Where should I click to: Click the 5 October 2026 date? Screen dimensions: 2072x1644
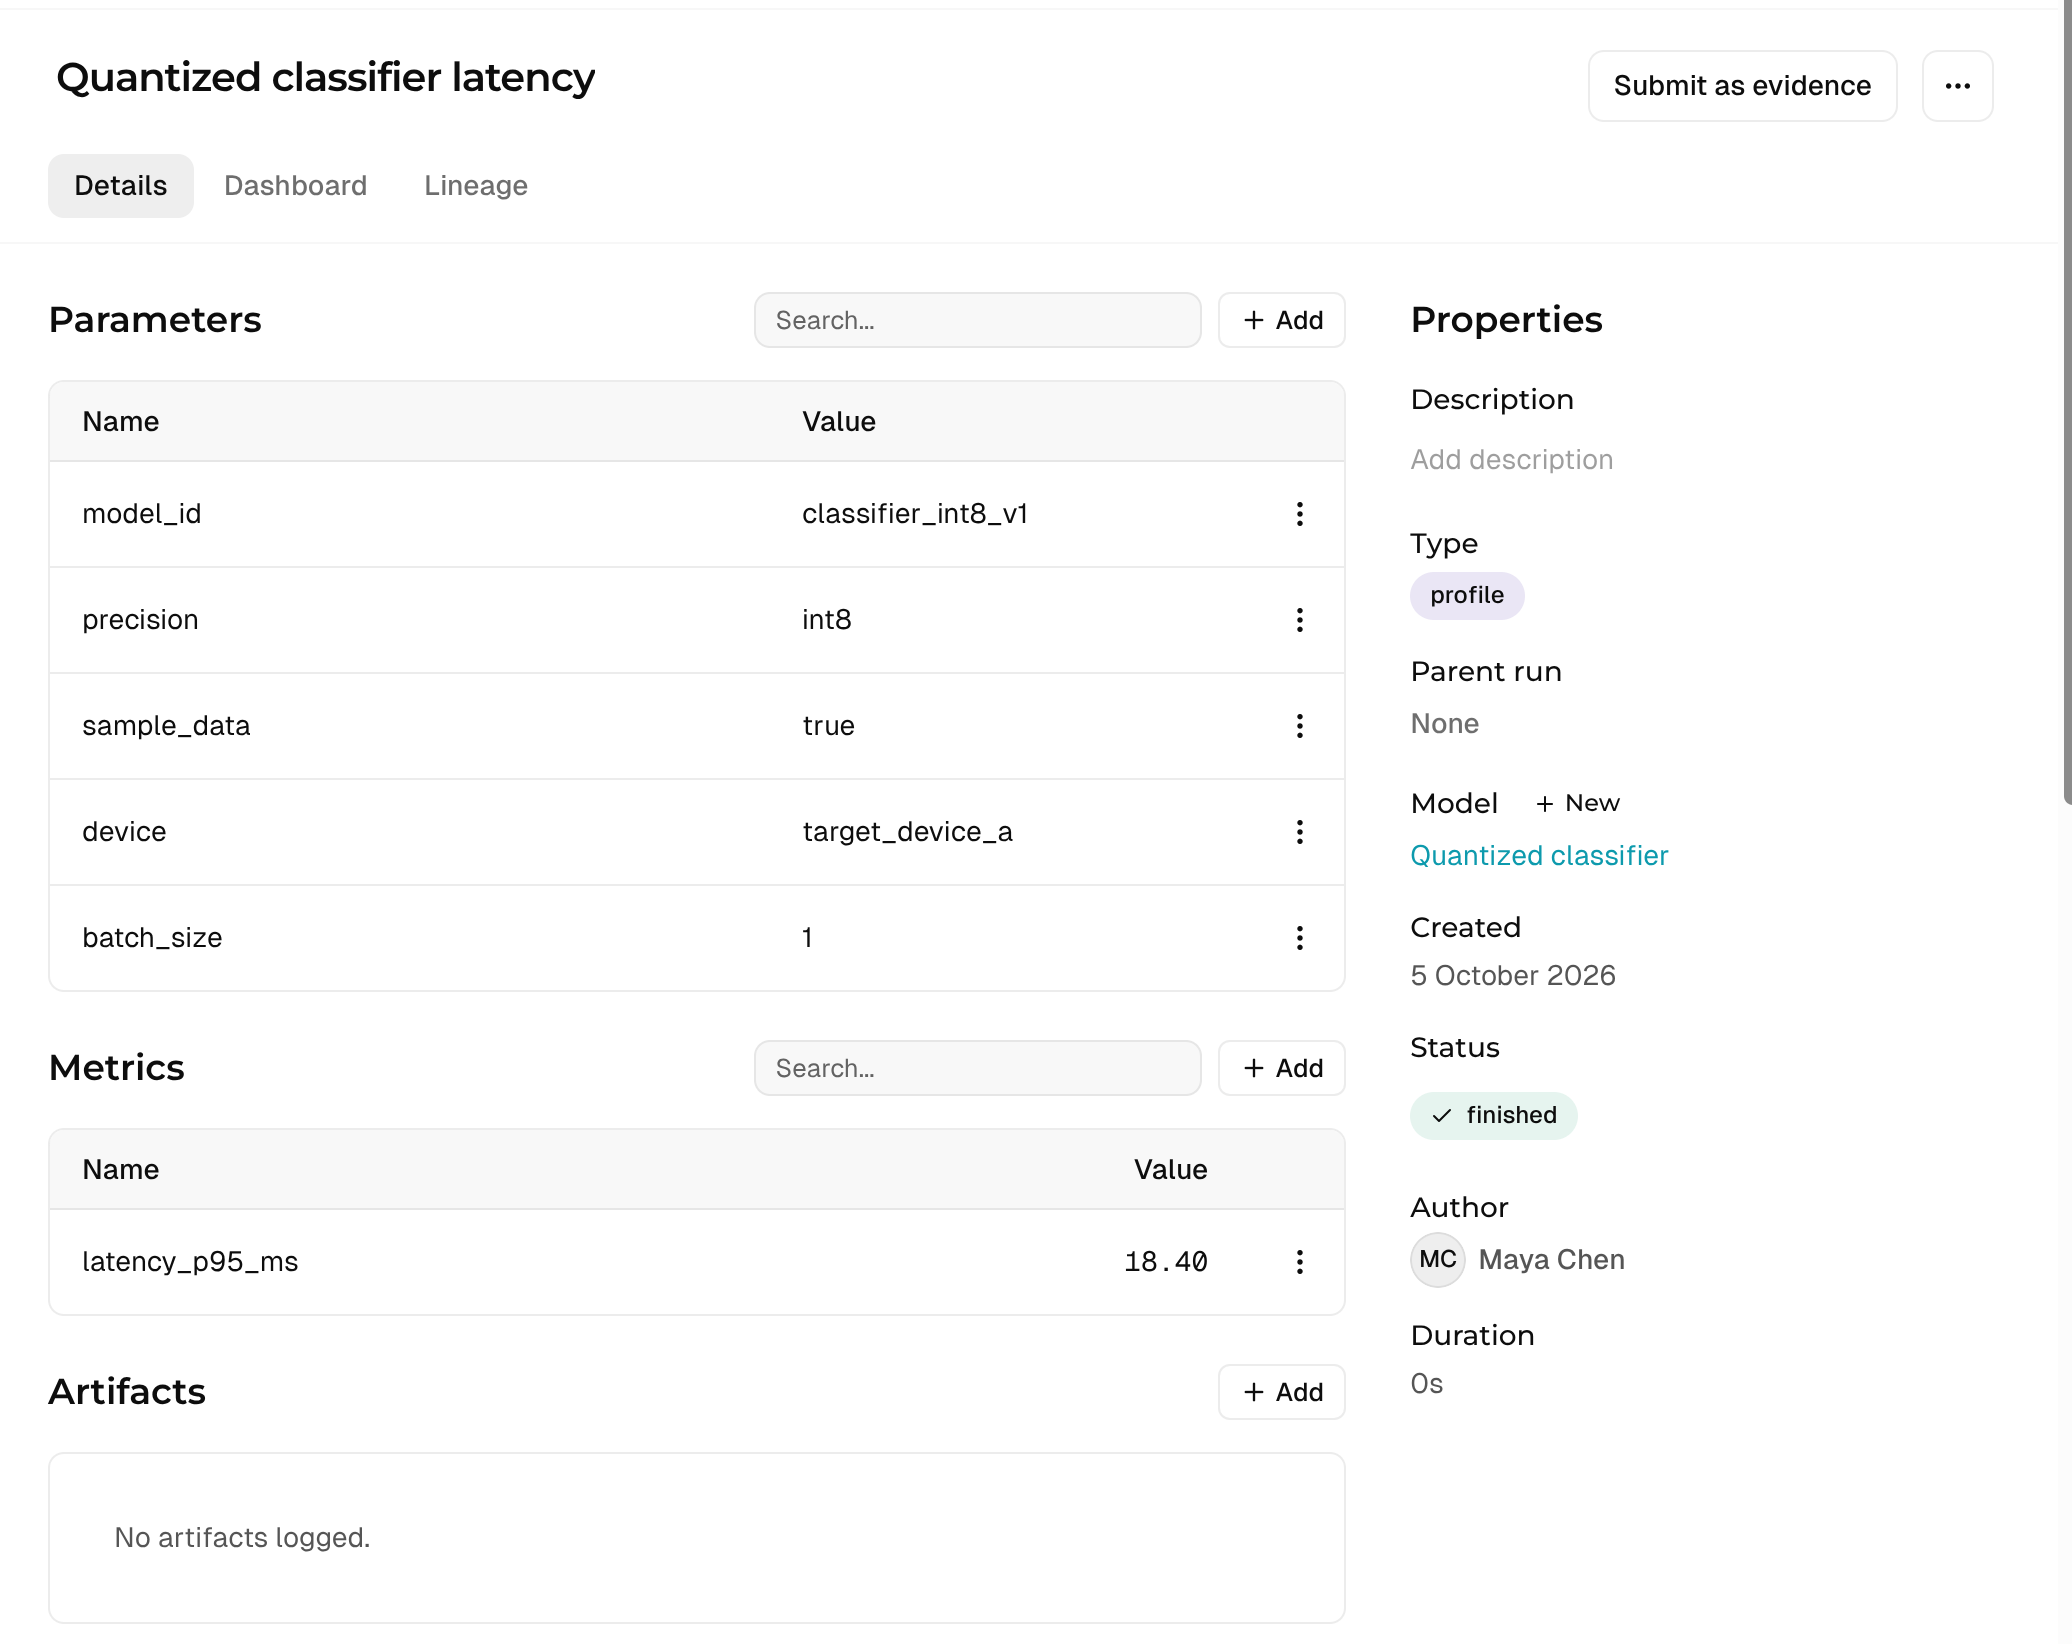tap(1513, 976)
